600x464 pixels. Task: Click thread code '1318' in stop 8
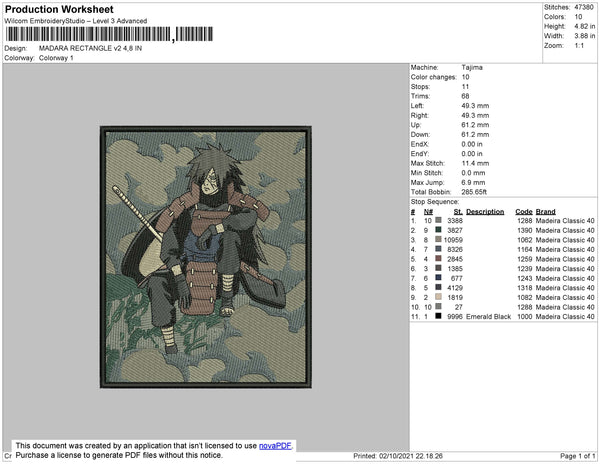[525, 288]
